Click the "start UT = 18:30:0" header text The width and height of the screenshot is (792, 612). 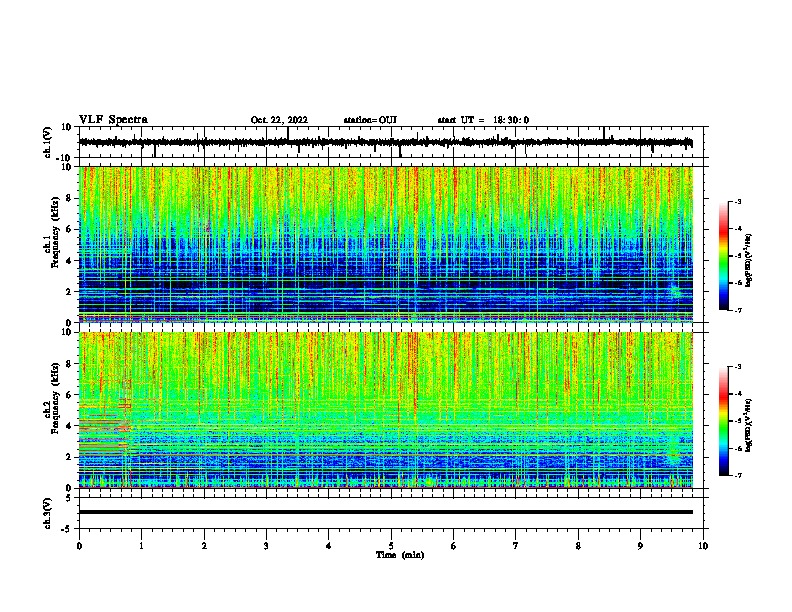[x=483, y=120]
